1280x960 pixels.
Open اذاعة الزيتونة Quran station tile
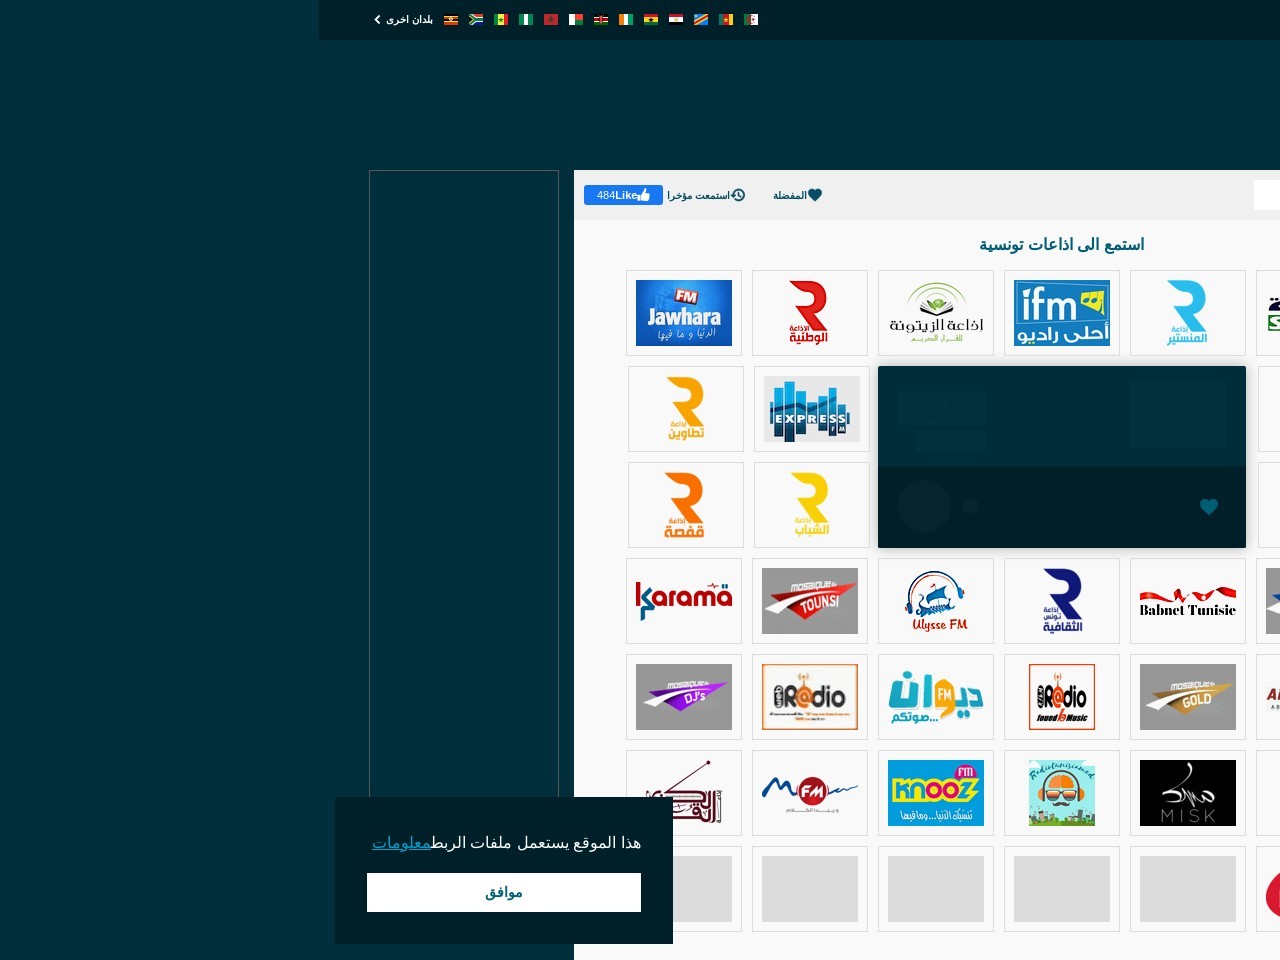[x=936, y=313]
